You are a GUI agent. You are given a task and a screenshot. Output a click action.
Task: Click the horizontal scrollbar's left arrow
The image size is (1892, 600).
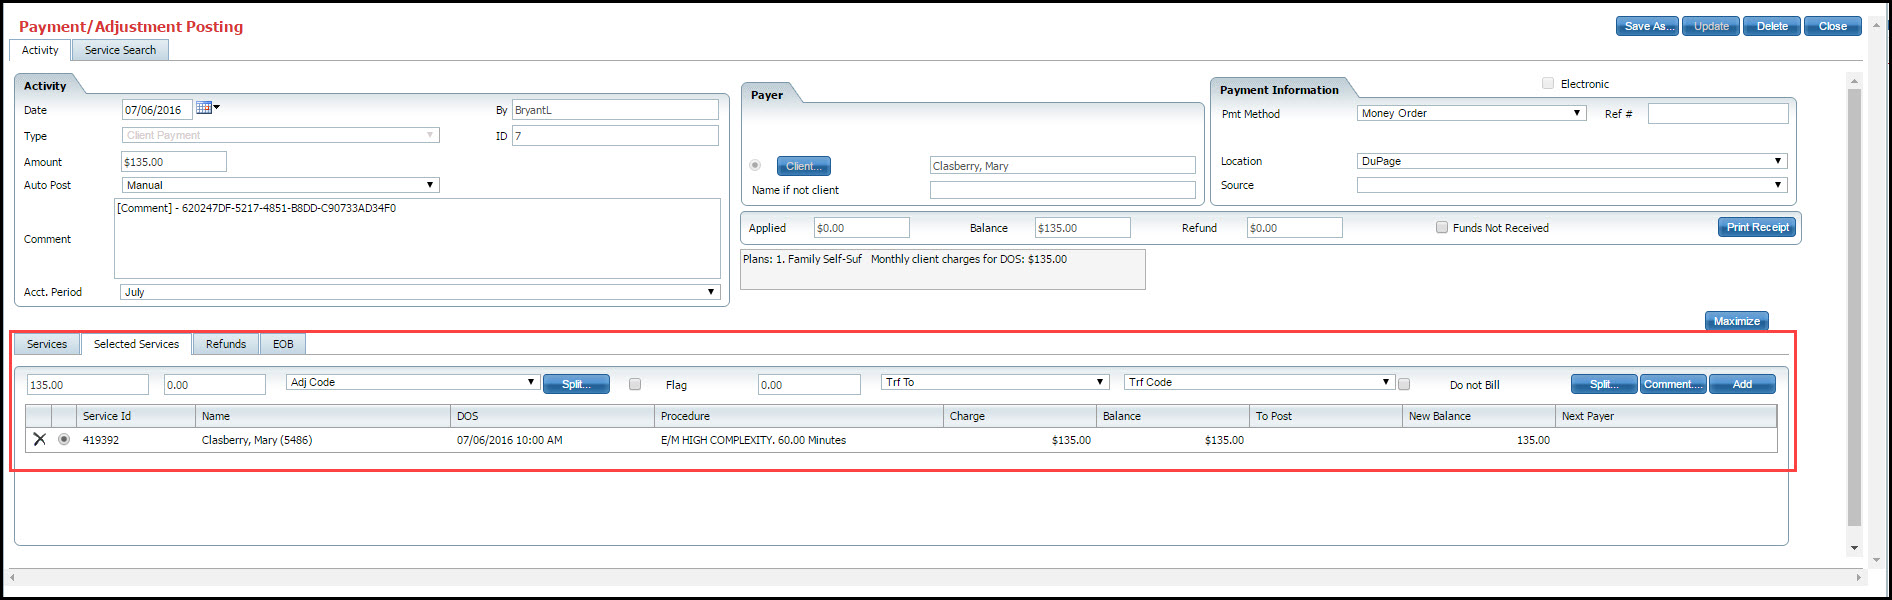(x=12, y=577)
